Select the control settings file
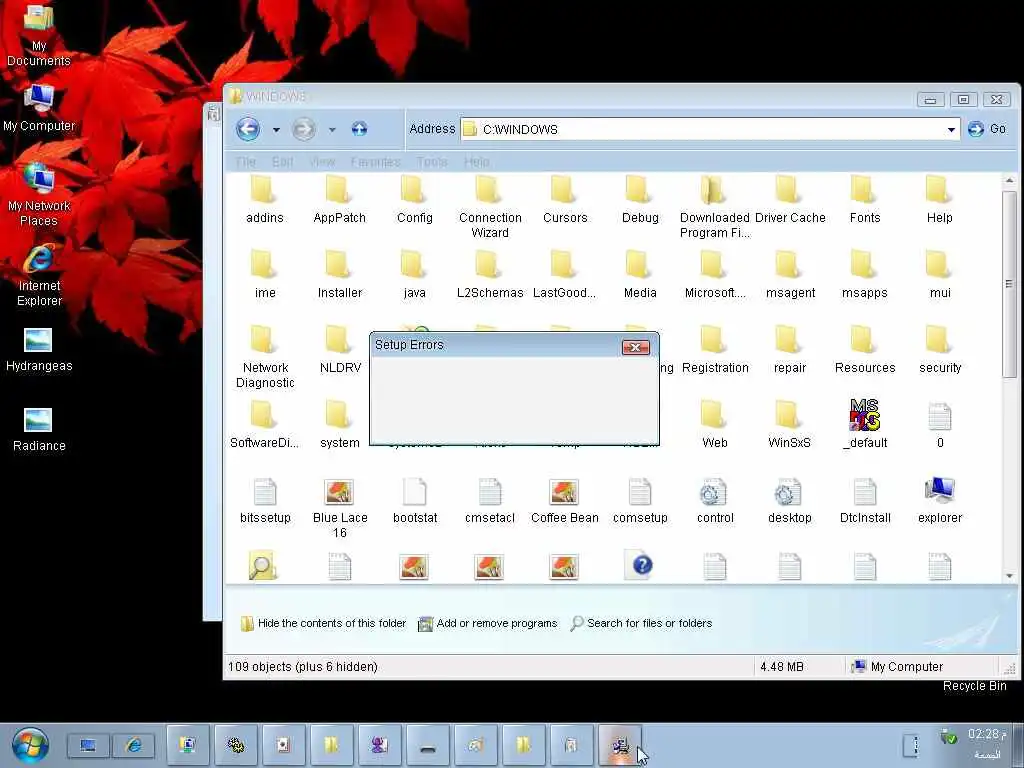Screen dimensions: 1024x768 tap(714, 501)
